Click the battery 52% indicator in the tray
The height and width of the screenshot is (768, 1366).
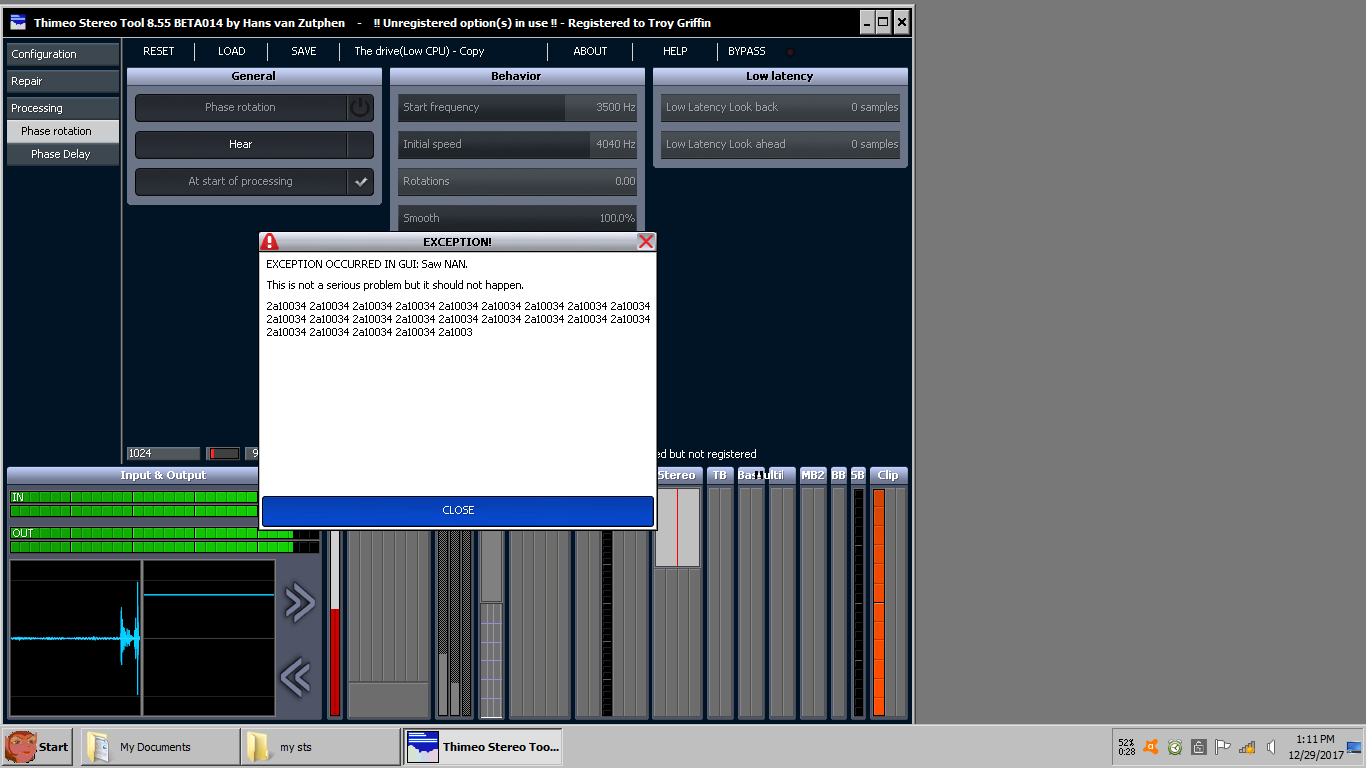[1127, 747]
